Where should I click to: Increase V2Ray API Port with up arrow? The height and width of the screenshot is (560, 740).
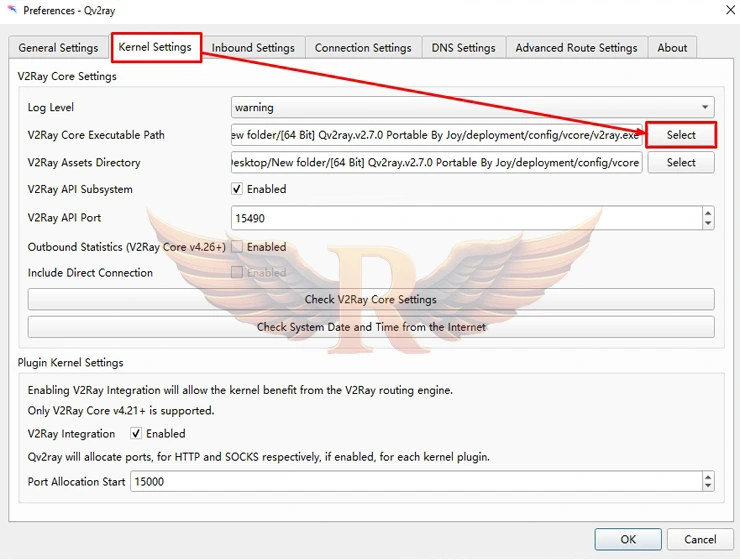pos(708,212)
